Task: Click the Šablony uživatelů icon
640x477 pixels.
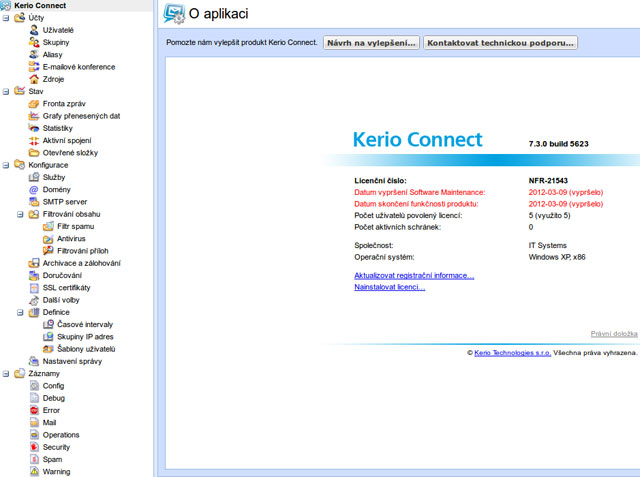Action: 49,349
